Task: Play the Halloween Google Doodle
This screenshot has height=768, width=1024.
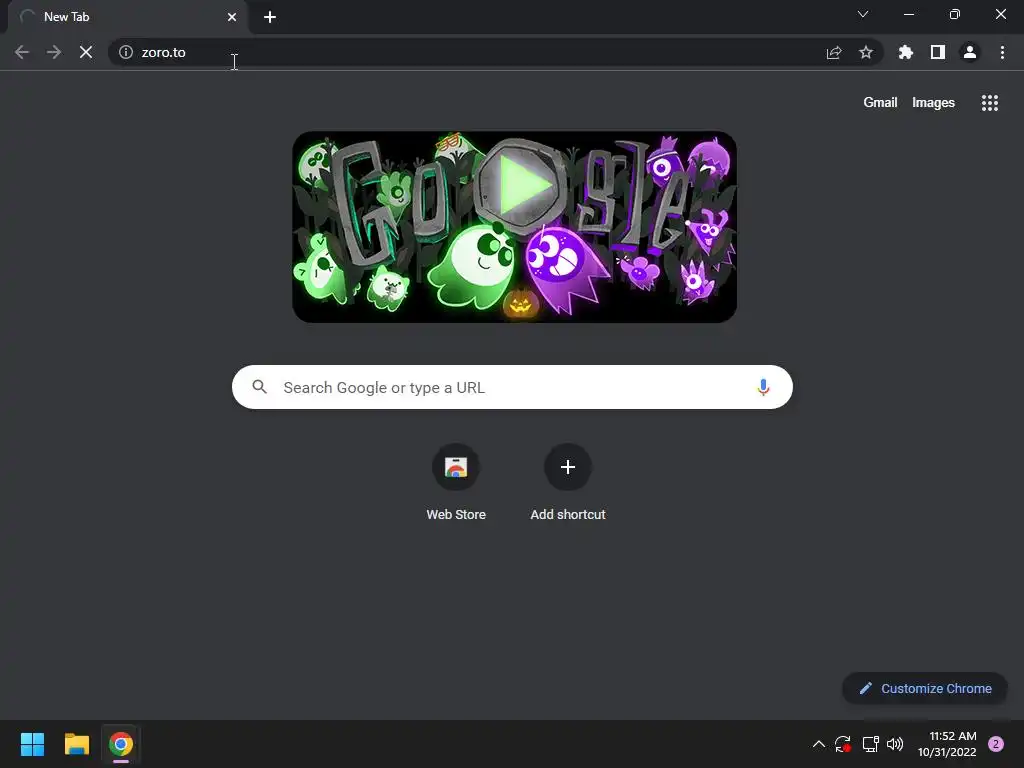Action: pyautogui.click(x=520, y=186)
